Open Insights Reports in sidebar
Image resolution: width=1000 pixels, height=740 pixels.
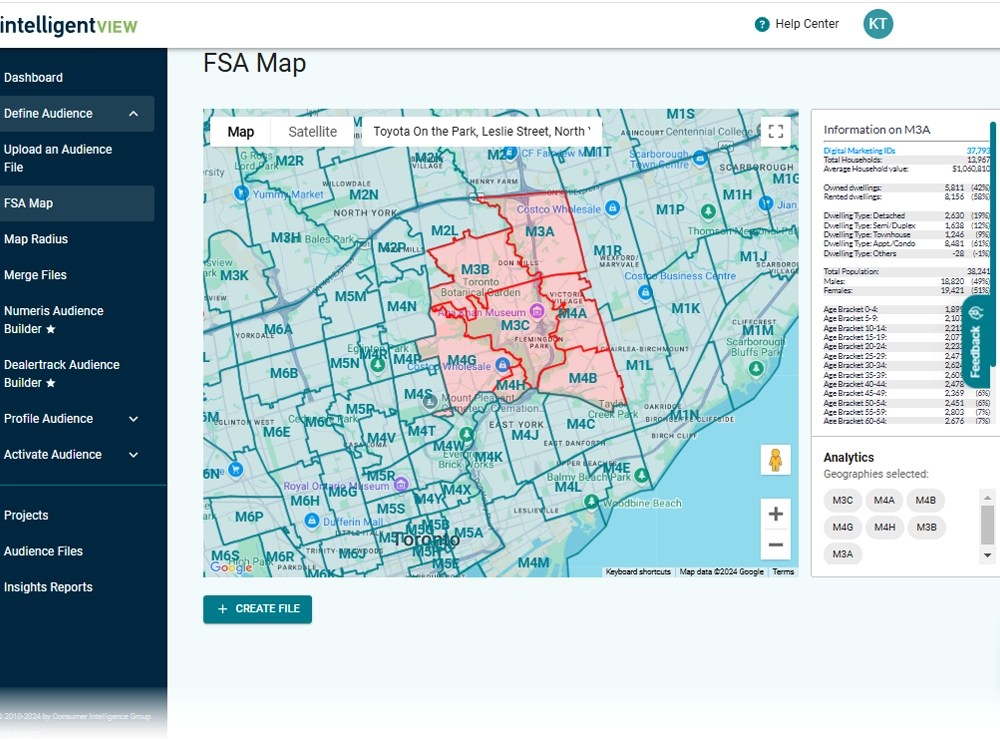point(48,587)
